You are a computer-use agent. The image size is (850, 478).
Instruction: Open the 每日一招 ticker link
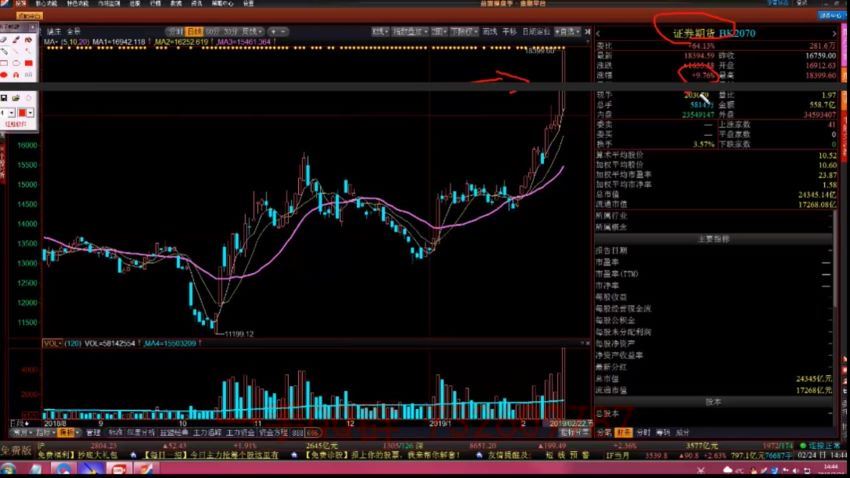click(210, 455)
